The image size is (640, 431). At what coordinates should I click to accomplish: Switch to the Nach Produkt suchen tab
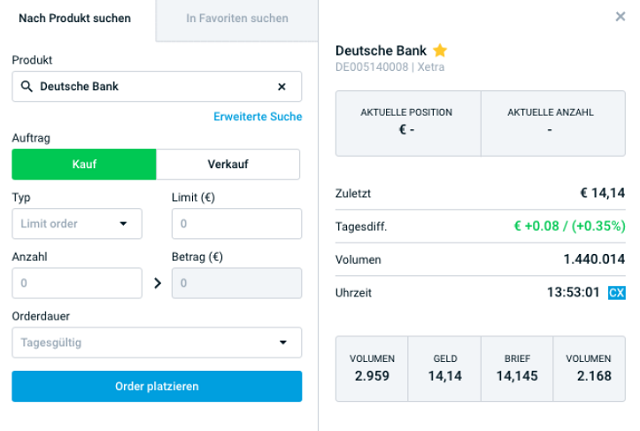[75, 18]
